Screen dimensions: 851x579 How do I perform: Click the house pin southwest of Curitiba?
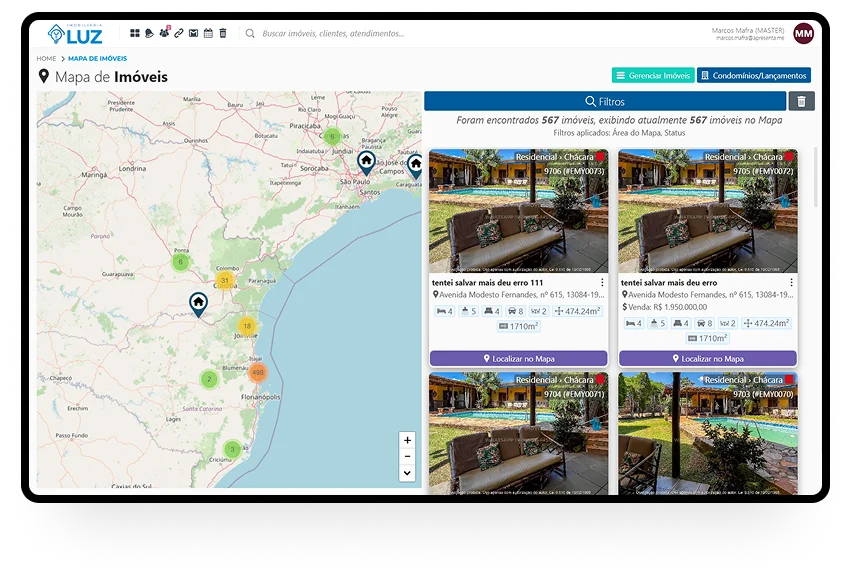(x=199, y=305)
